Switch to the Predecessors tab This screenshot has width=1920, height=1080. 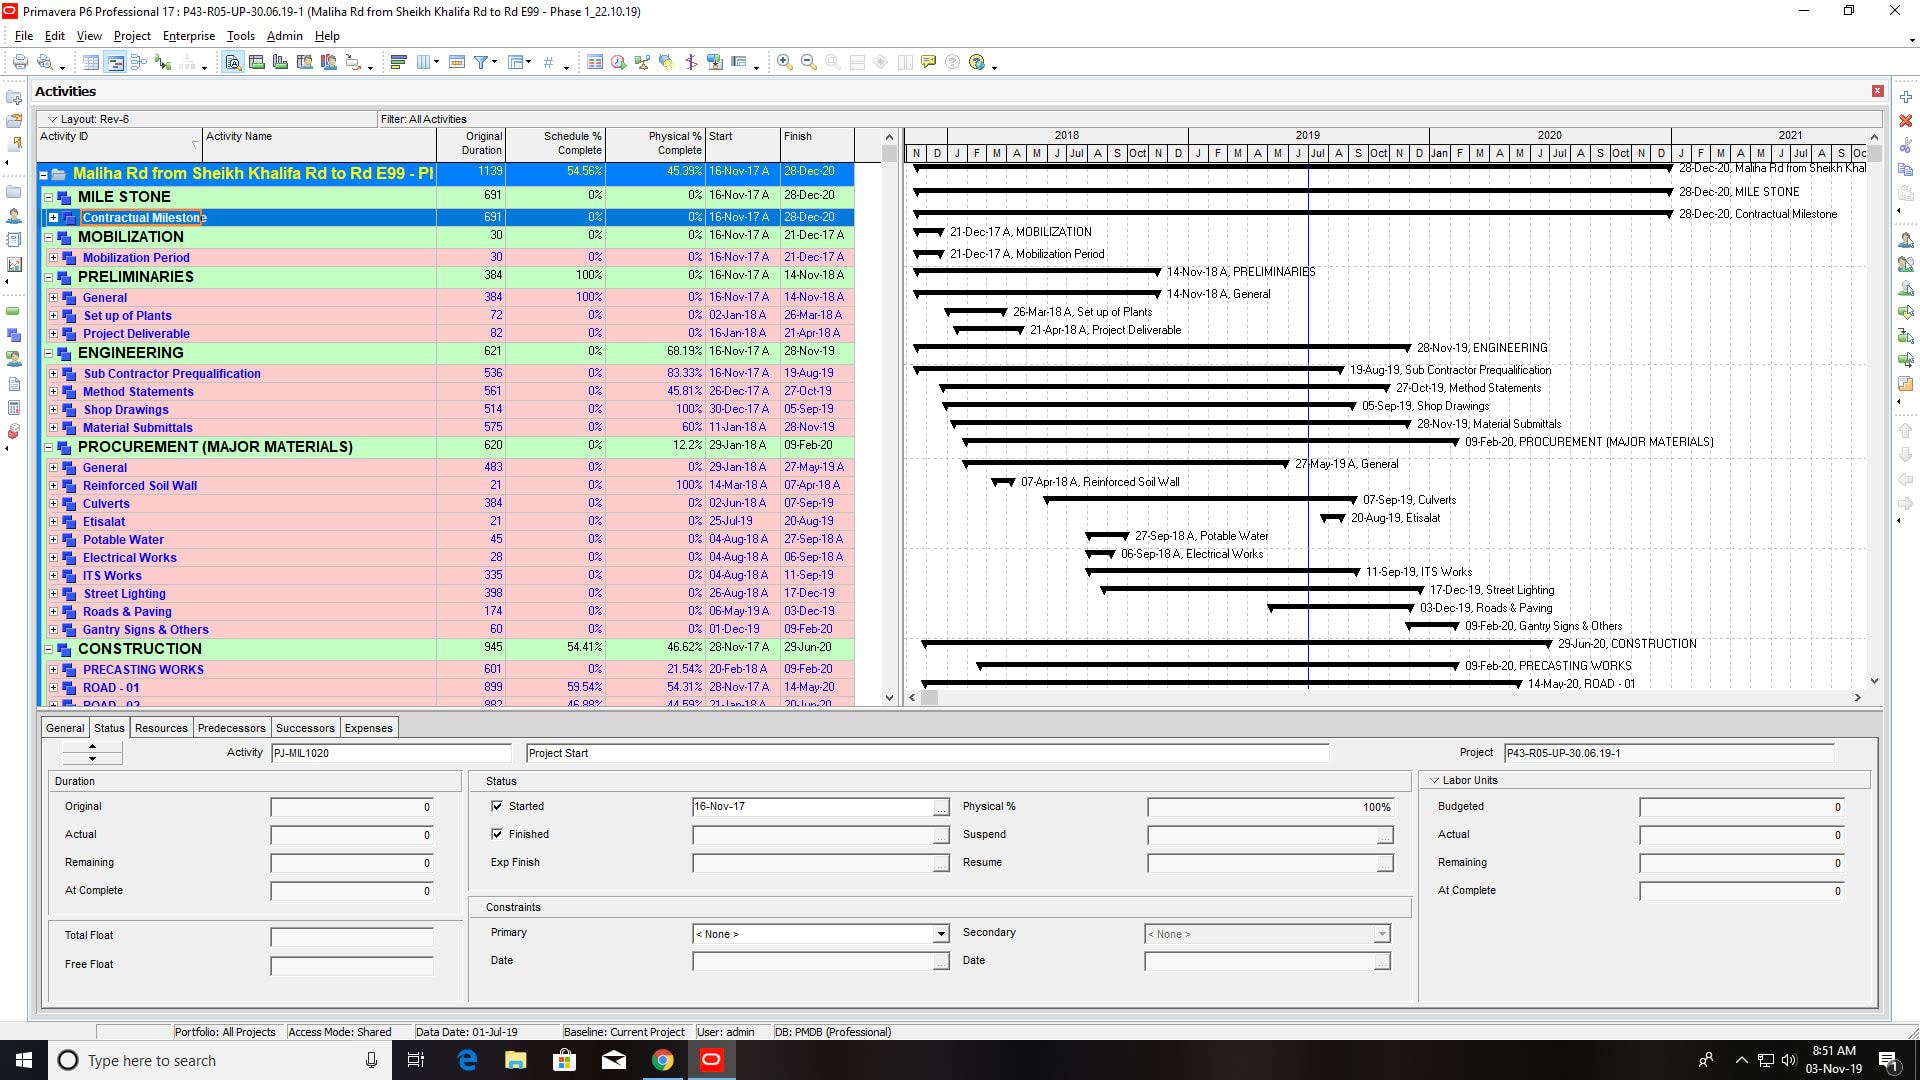[232, 728]
